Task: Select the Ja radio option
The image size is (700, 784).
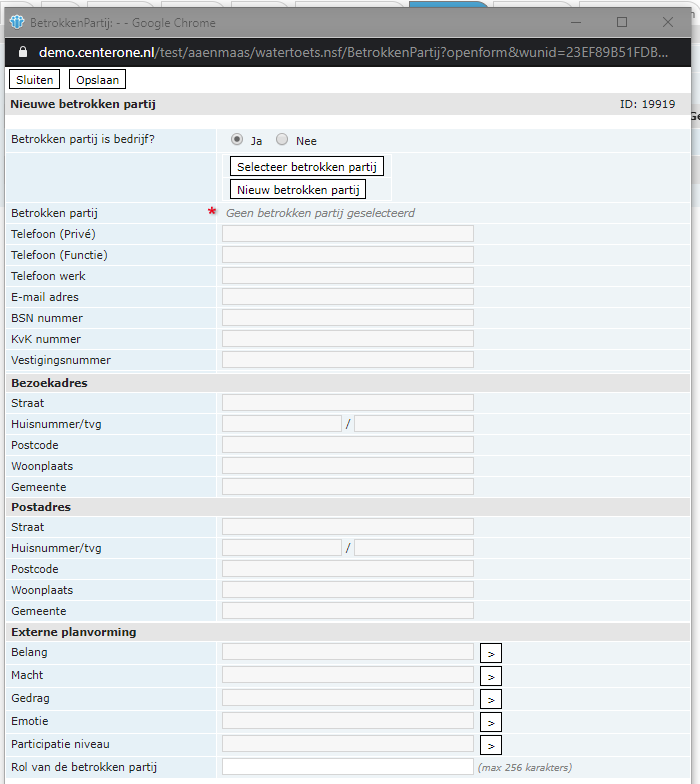Action: [237, 140]
